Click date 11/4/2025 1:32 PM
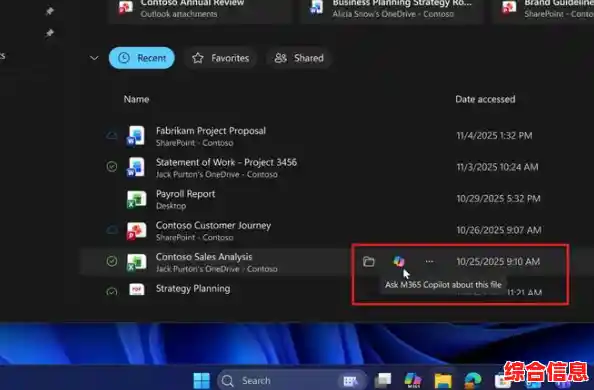The image size is (594, 390). click(494, 136)
